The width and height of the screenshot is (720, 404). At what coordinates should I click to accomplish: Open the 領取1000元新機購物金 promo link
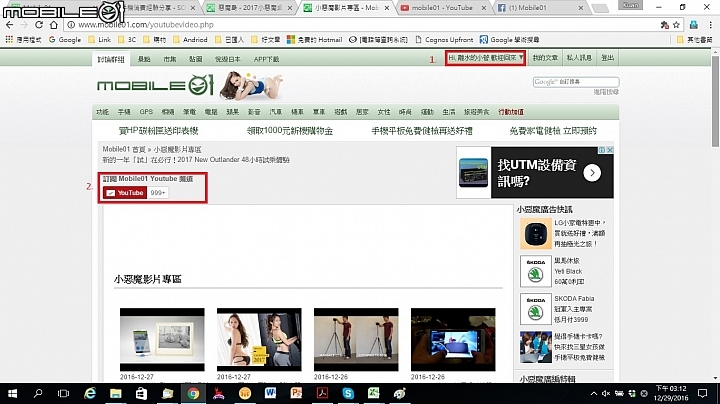[290, 131]
